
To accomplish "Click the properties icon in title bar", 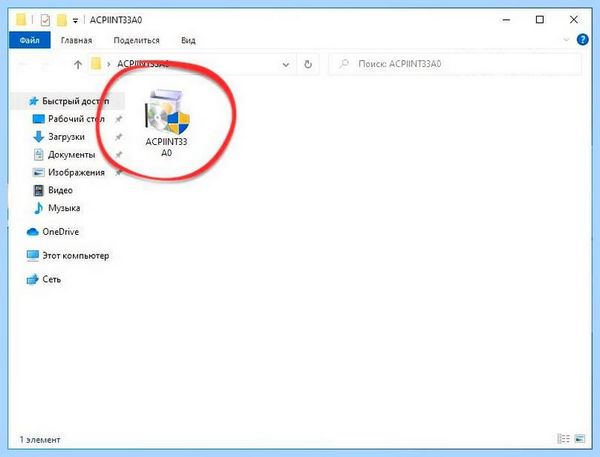I will point(45,20).
